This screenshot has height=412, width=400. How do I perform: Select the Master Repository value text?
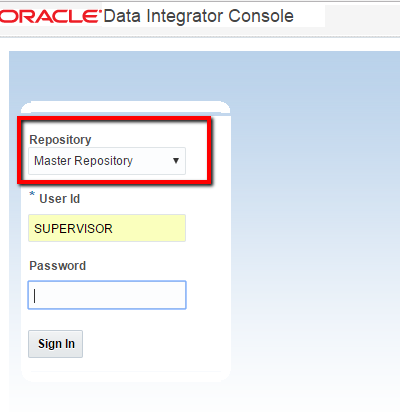pos(83,161)
